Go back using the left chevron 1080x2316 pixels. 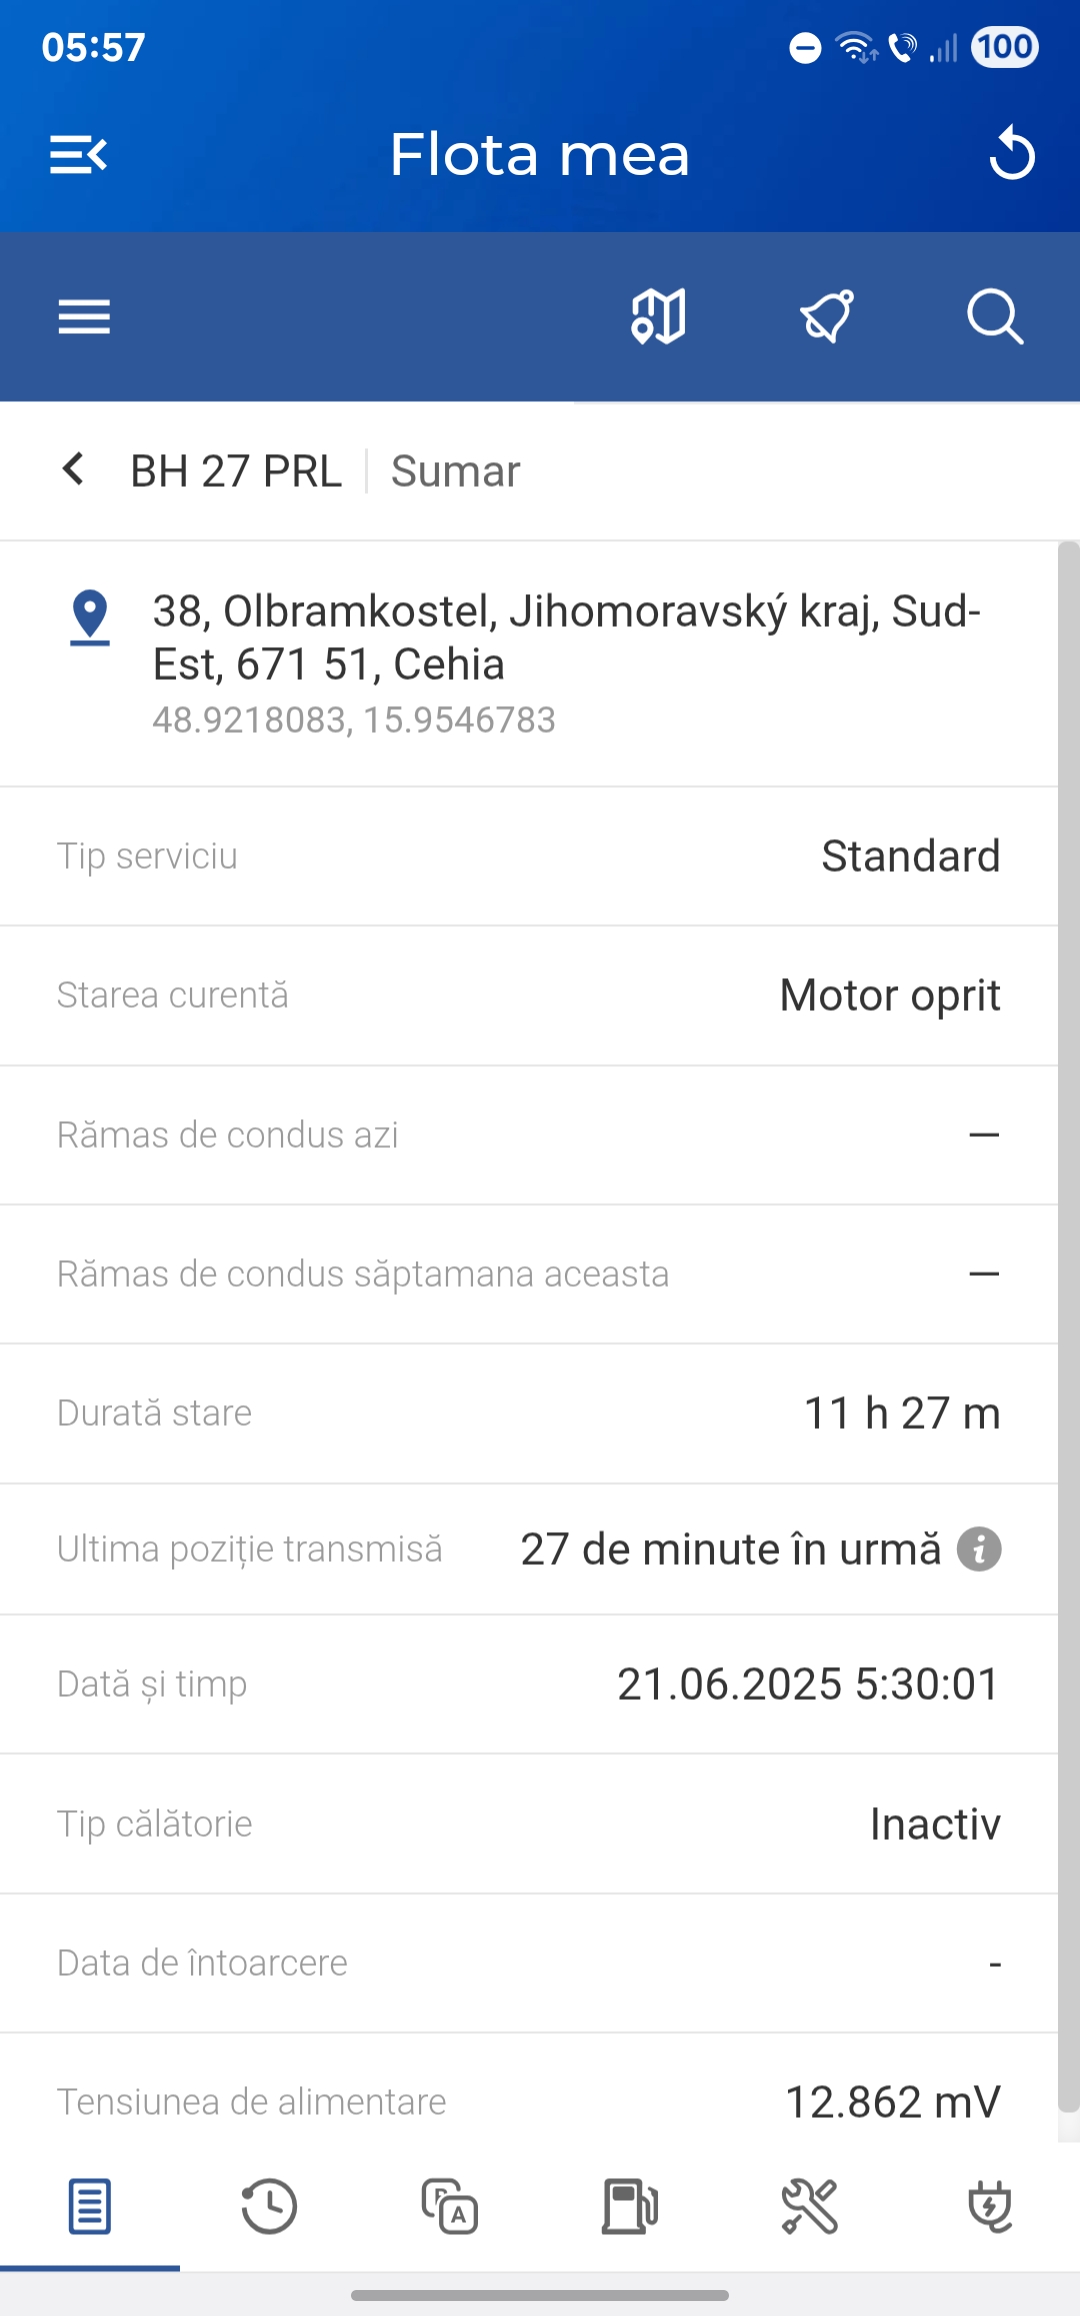click(73, 469)
